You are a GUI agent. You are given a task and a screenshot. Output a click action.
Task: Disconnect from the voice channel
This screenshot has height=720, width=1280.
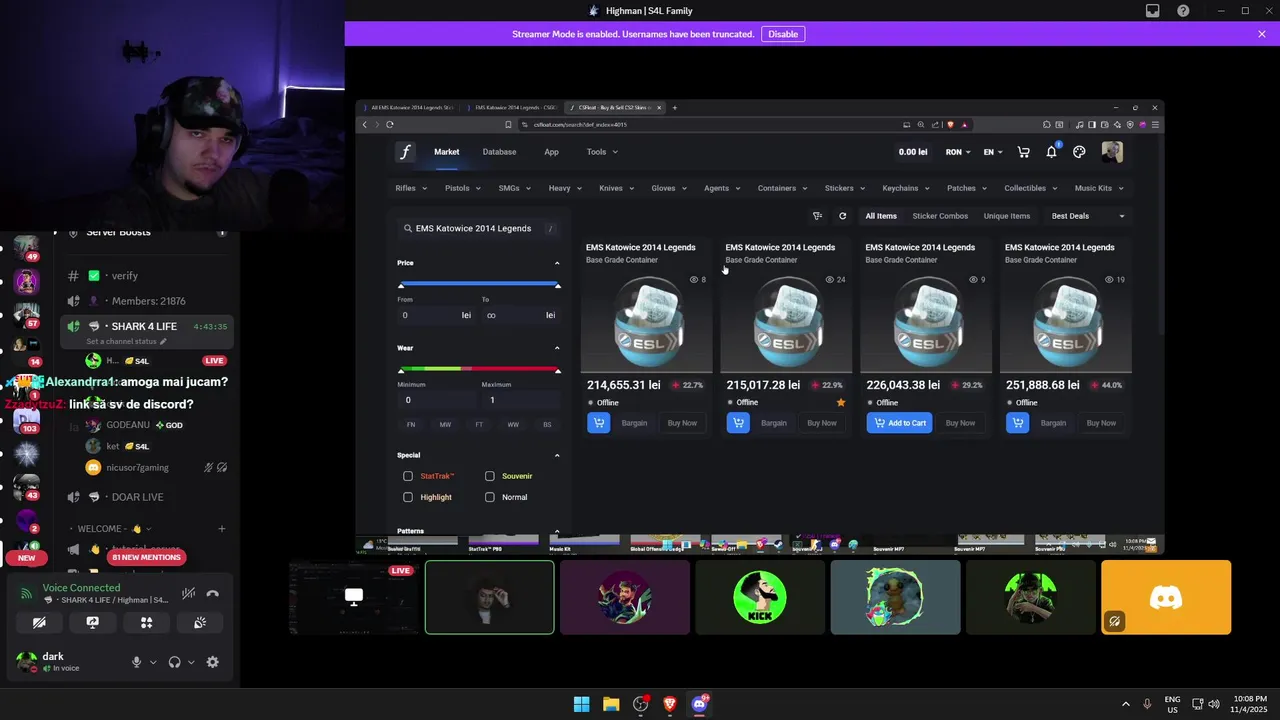click(x=212, y=594)
